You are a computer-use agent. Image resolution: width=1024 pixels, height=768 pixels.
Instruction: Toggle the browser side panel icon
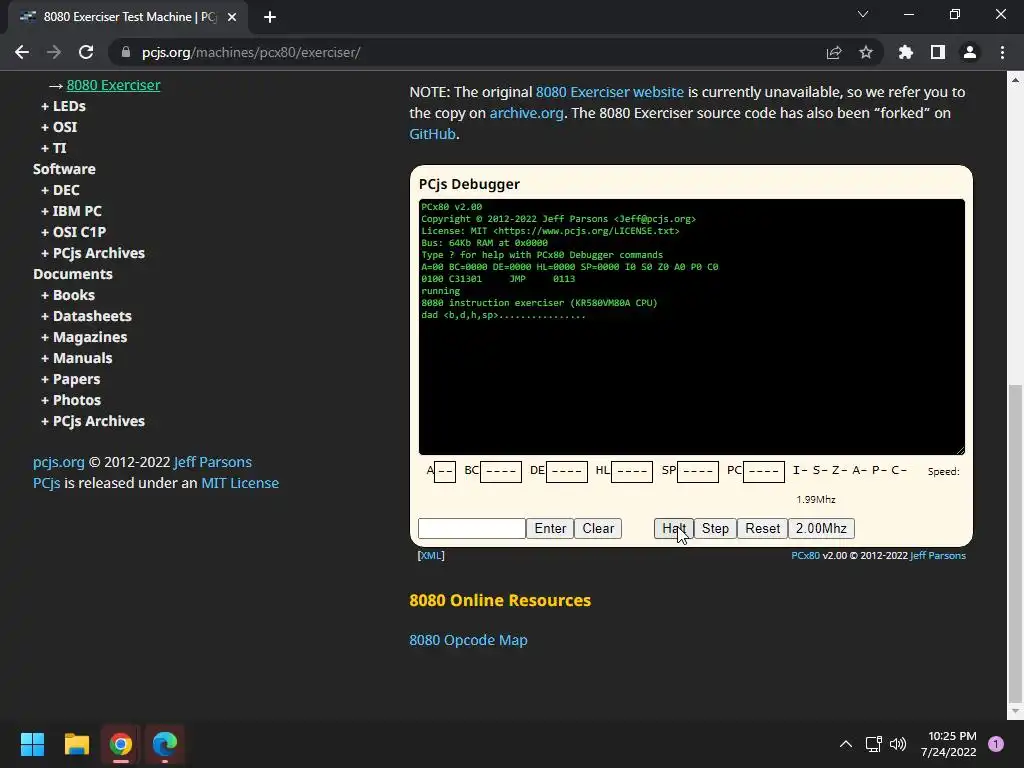tap(938, 52)
